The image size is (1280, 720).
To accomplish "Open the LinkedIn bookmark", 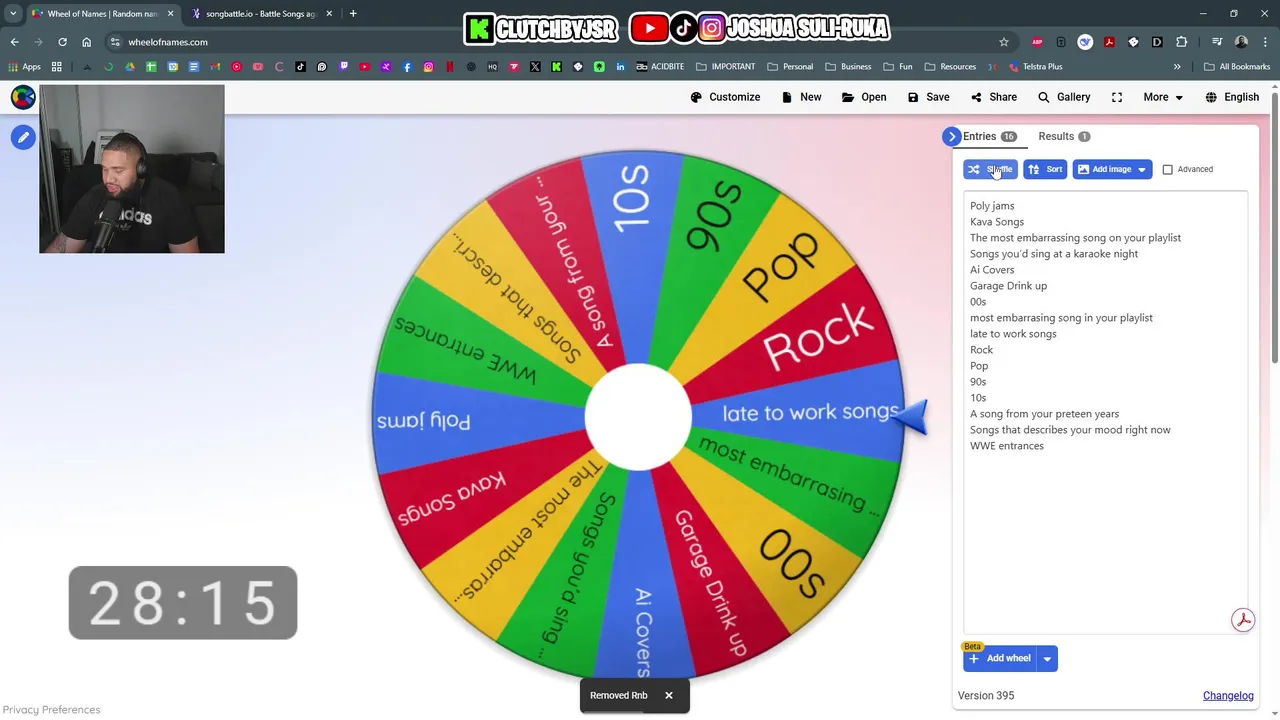I will (620, 67).
